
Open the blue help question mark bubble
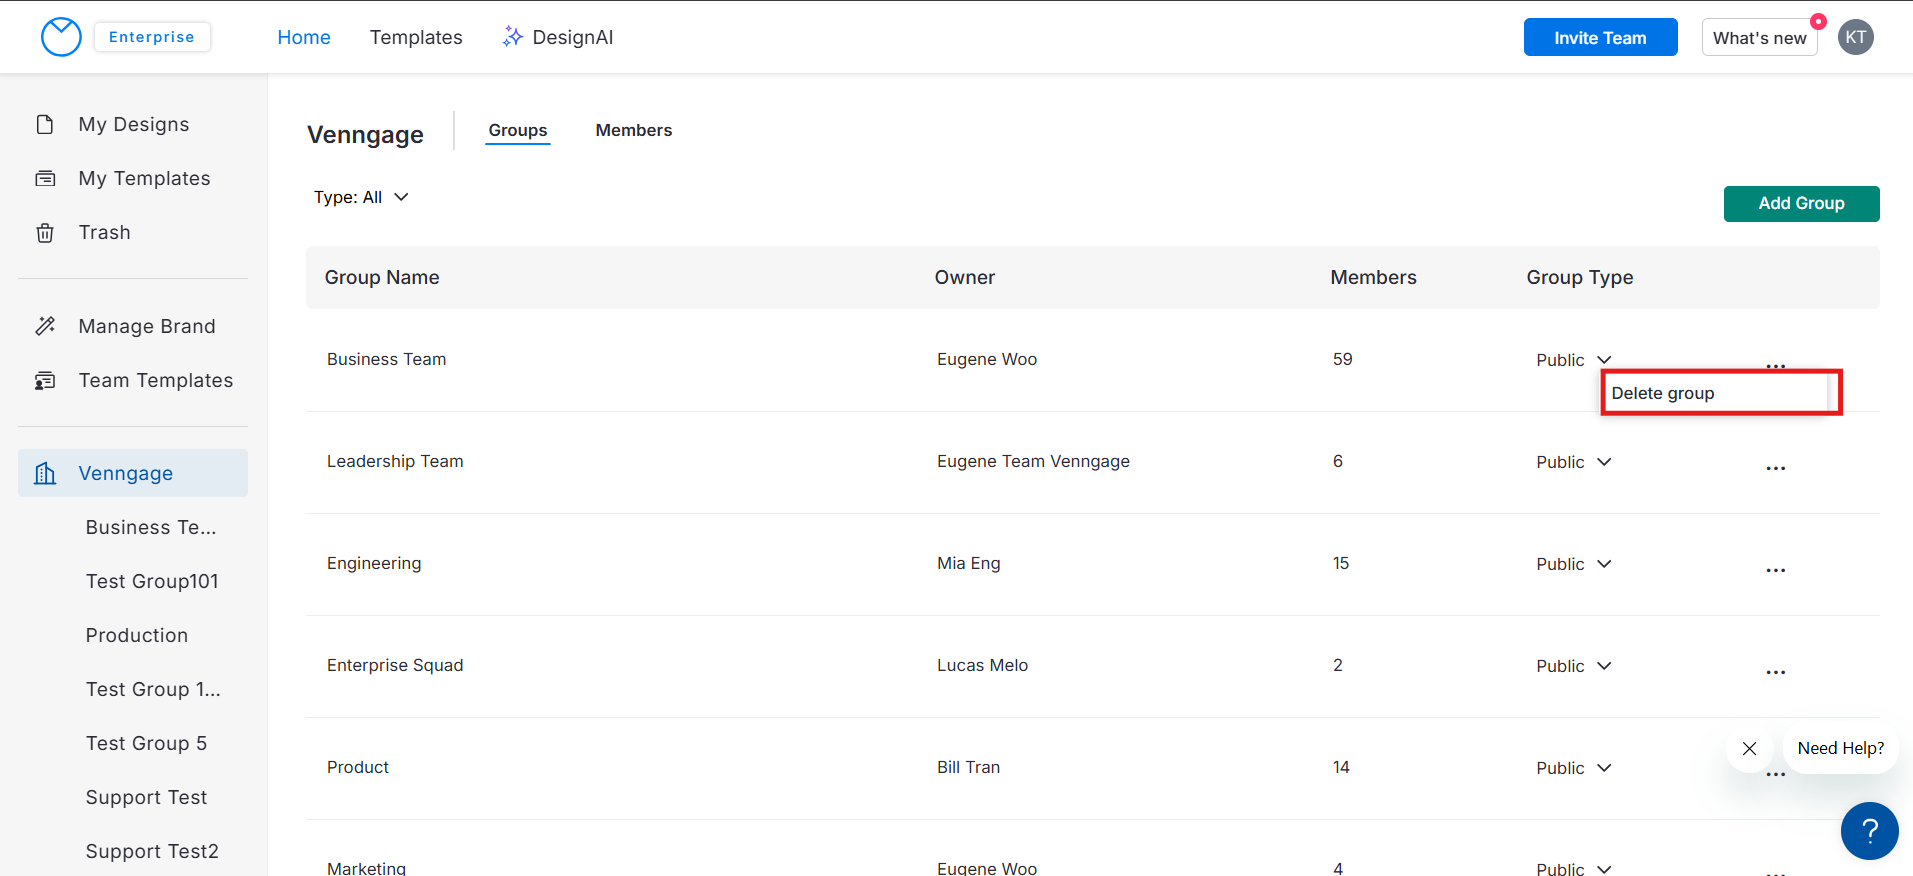[x=1868, y=830]
